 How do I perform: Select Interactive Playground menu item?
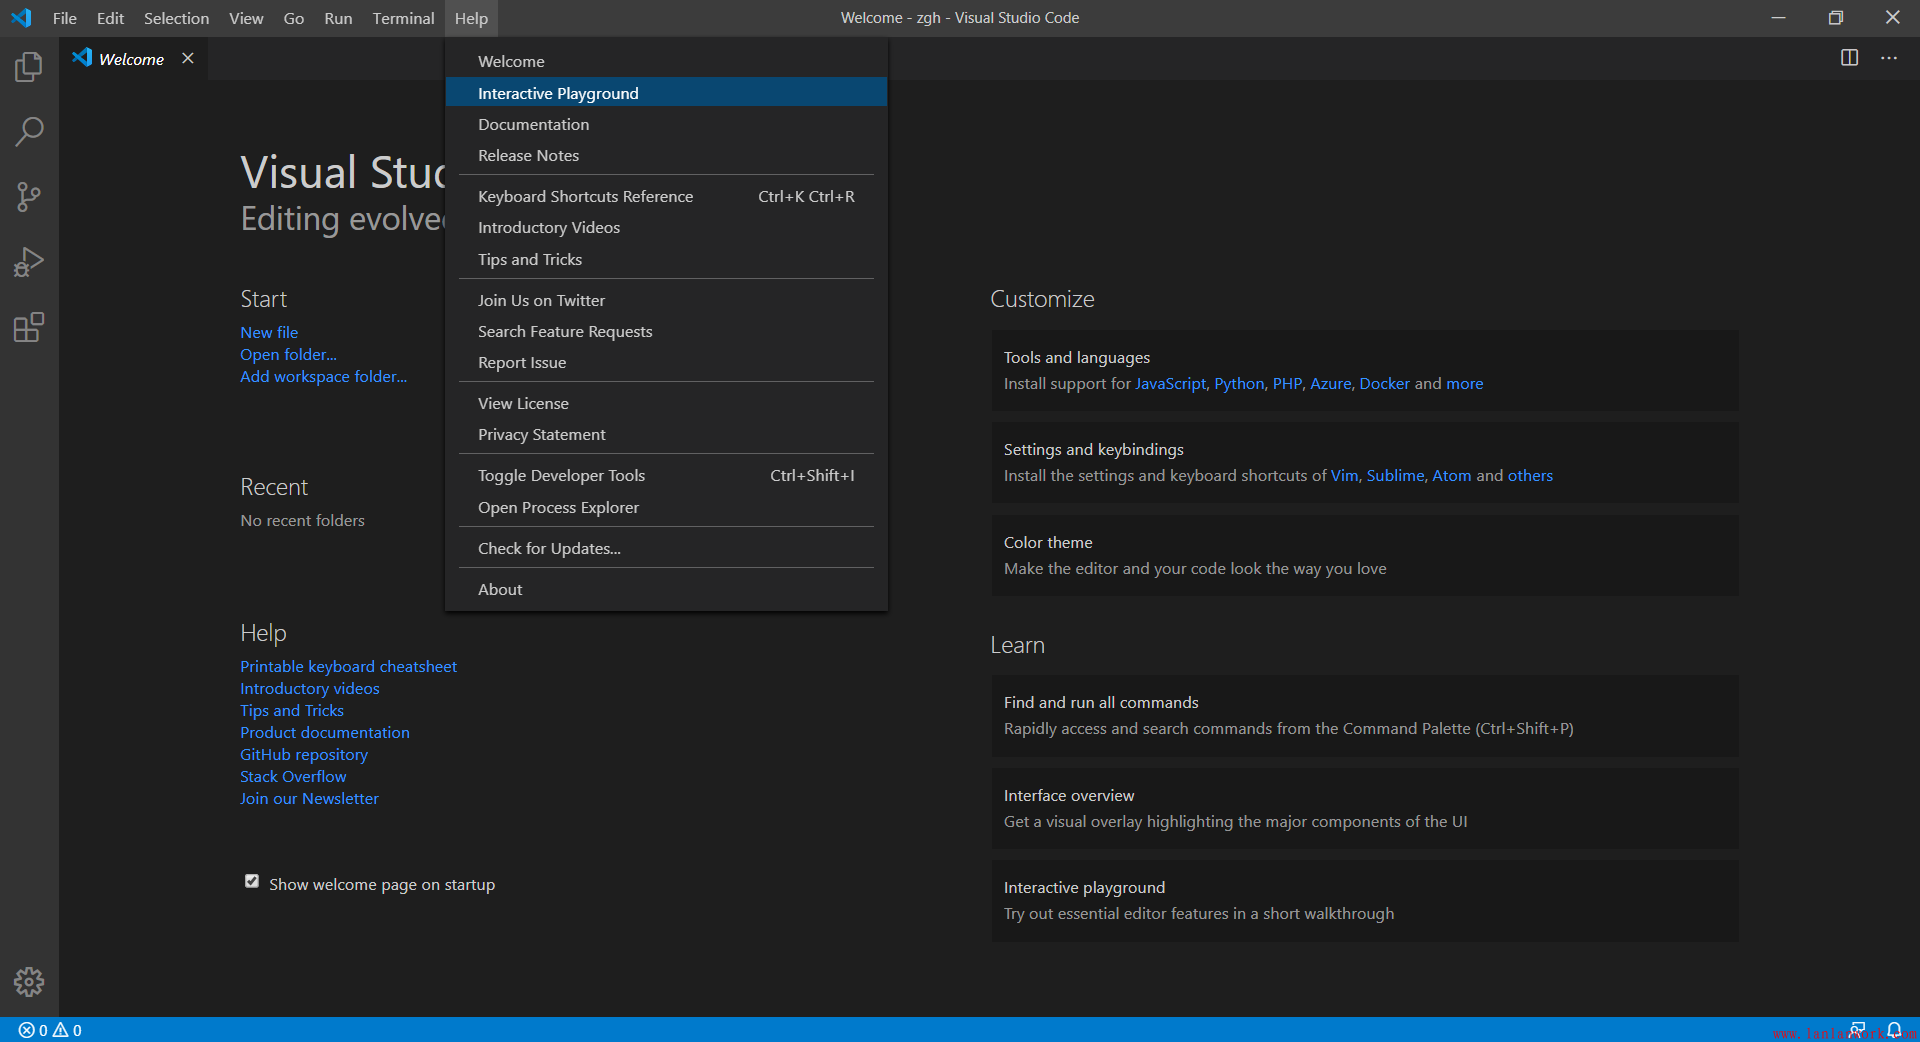tap(558, 93)
